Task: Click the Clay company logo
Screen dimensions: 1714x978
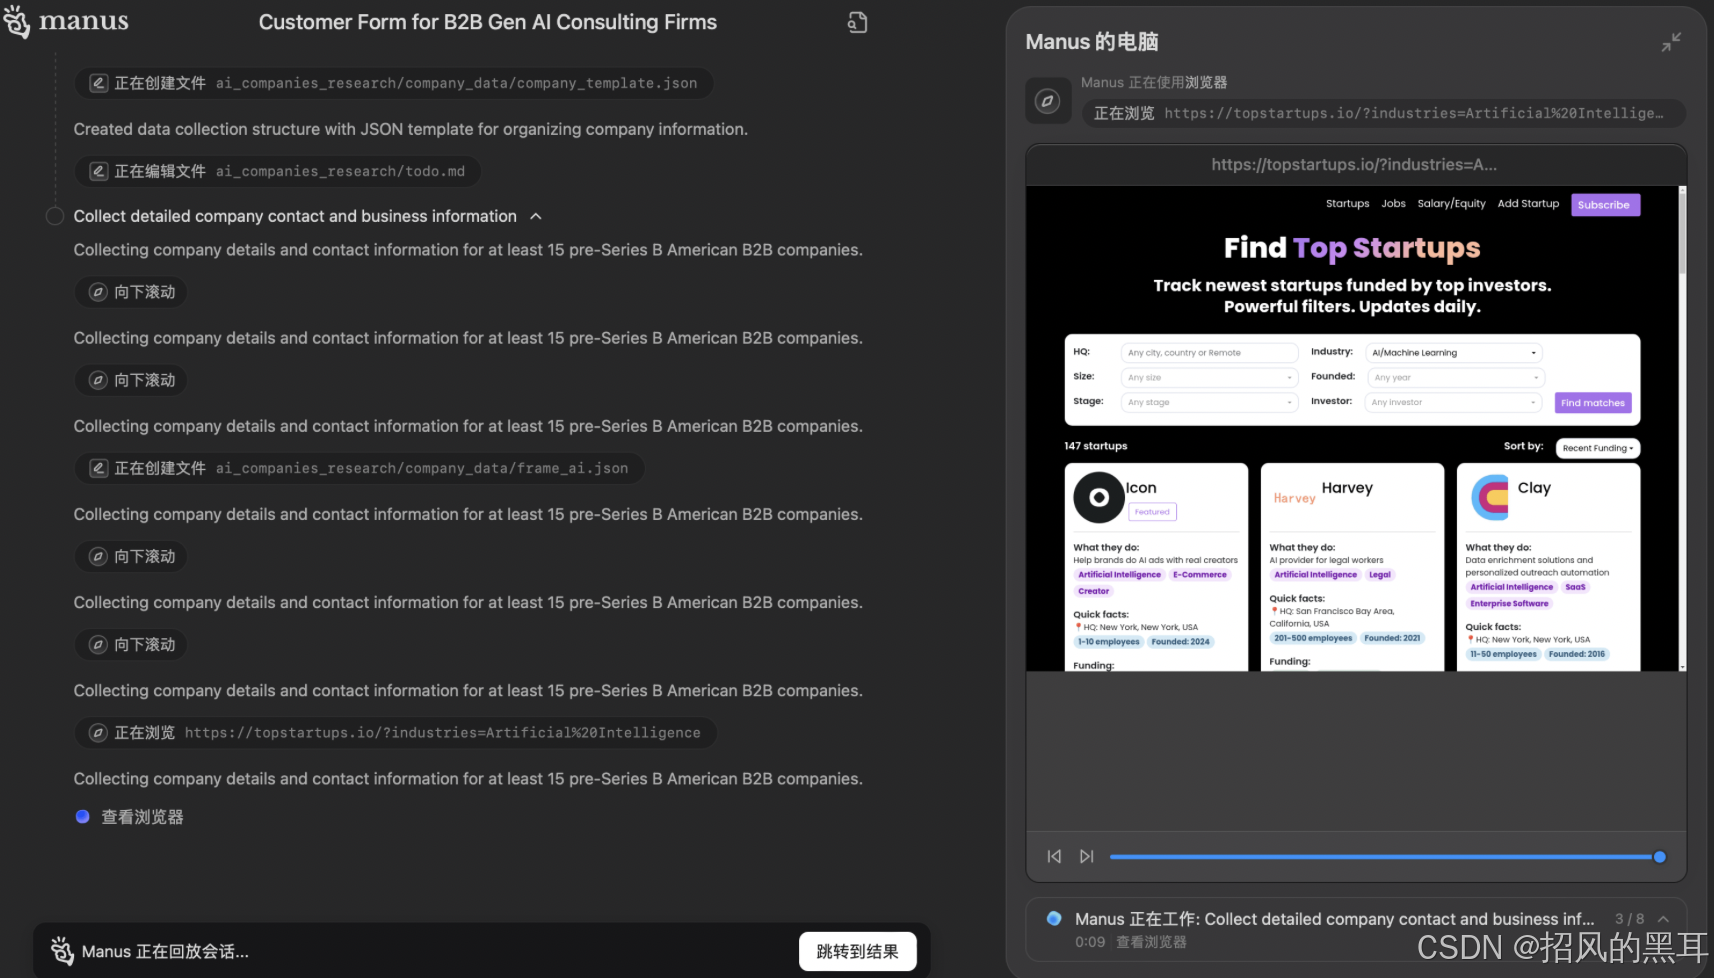Action: coord(1490,497)
